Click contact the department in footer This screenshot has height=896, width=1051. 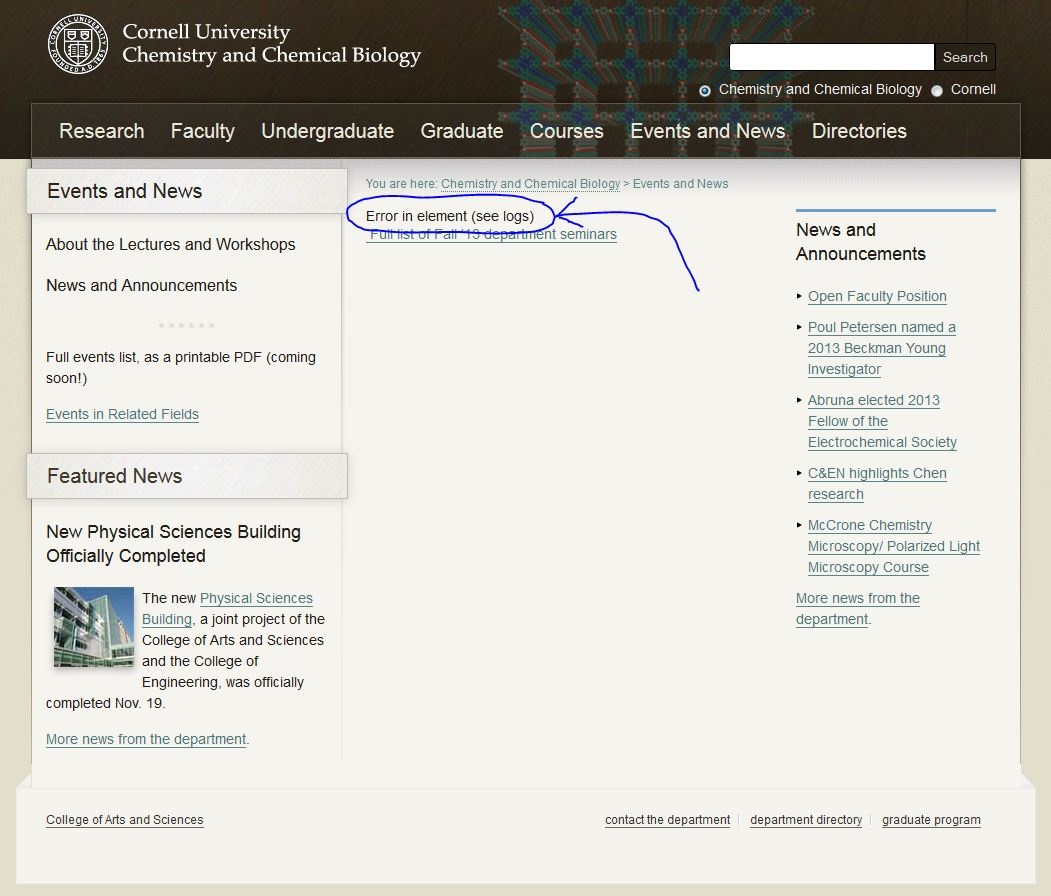point(668,820)
